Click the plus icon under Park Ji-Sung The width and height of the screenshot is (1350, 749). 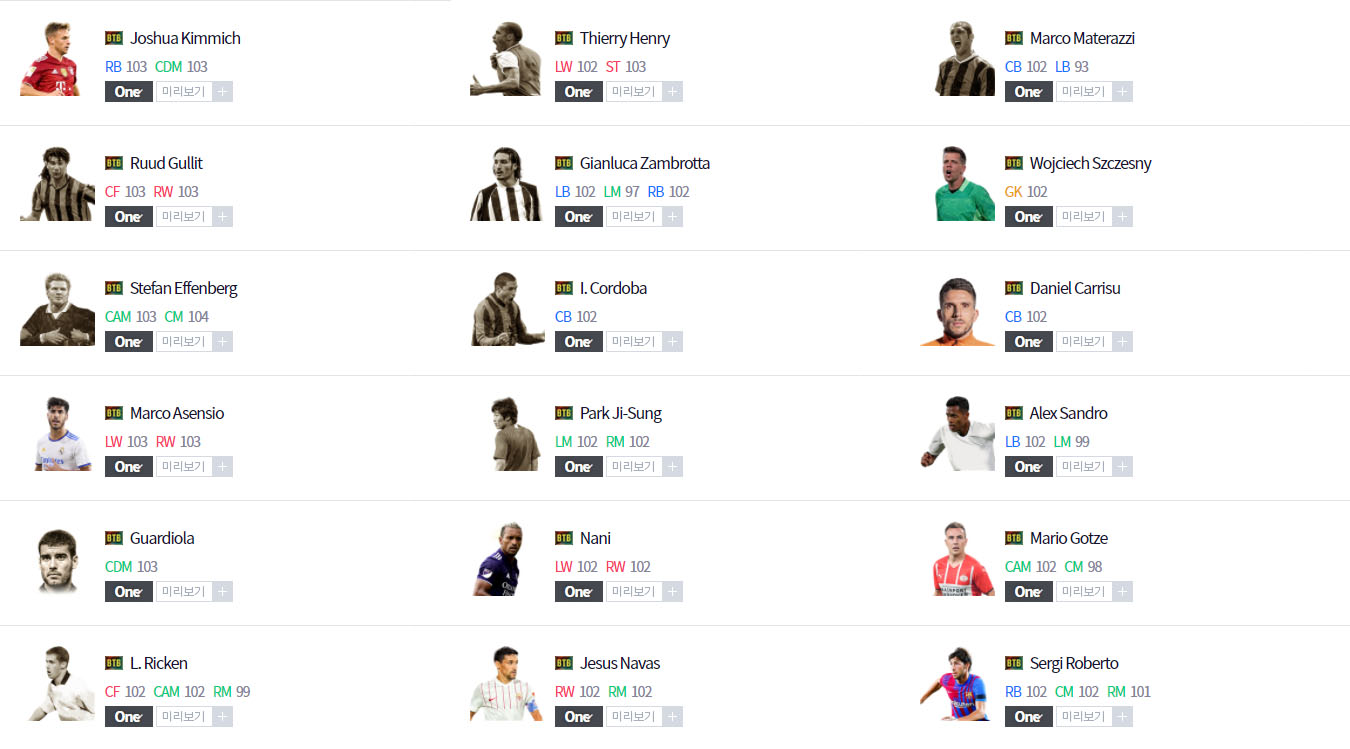[673, 467]
